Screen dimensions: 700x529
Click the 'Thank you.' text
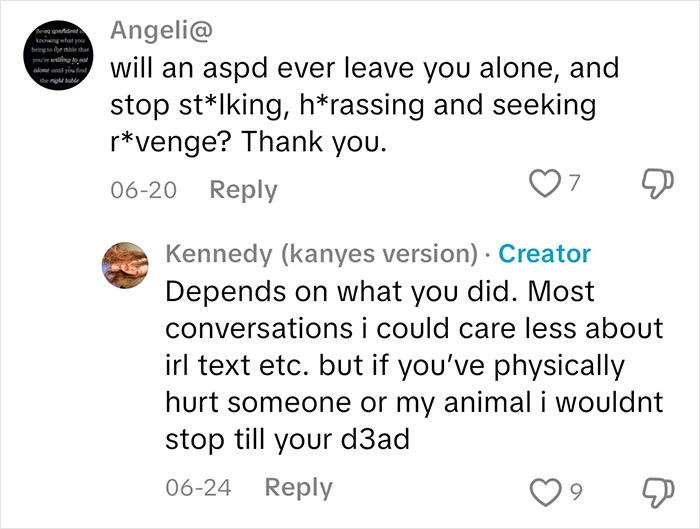[x=308, y=143]
